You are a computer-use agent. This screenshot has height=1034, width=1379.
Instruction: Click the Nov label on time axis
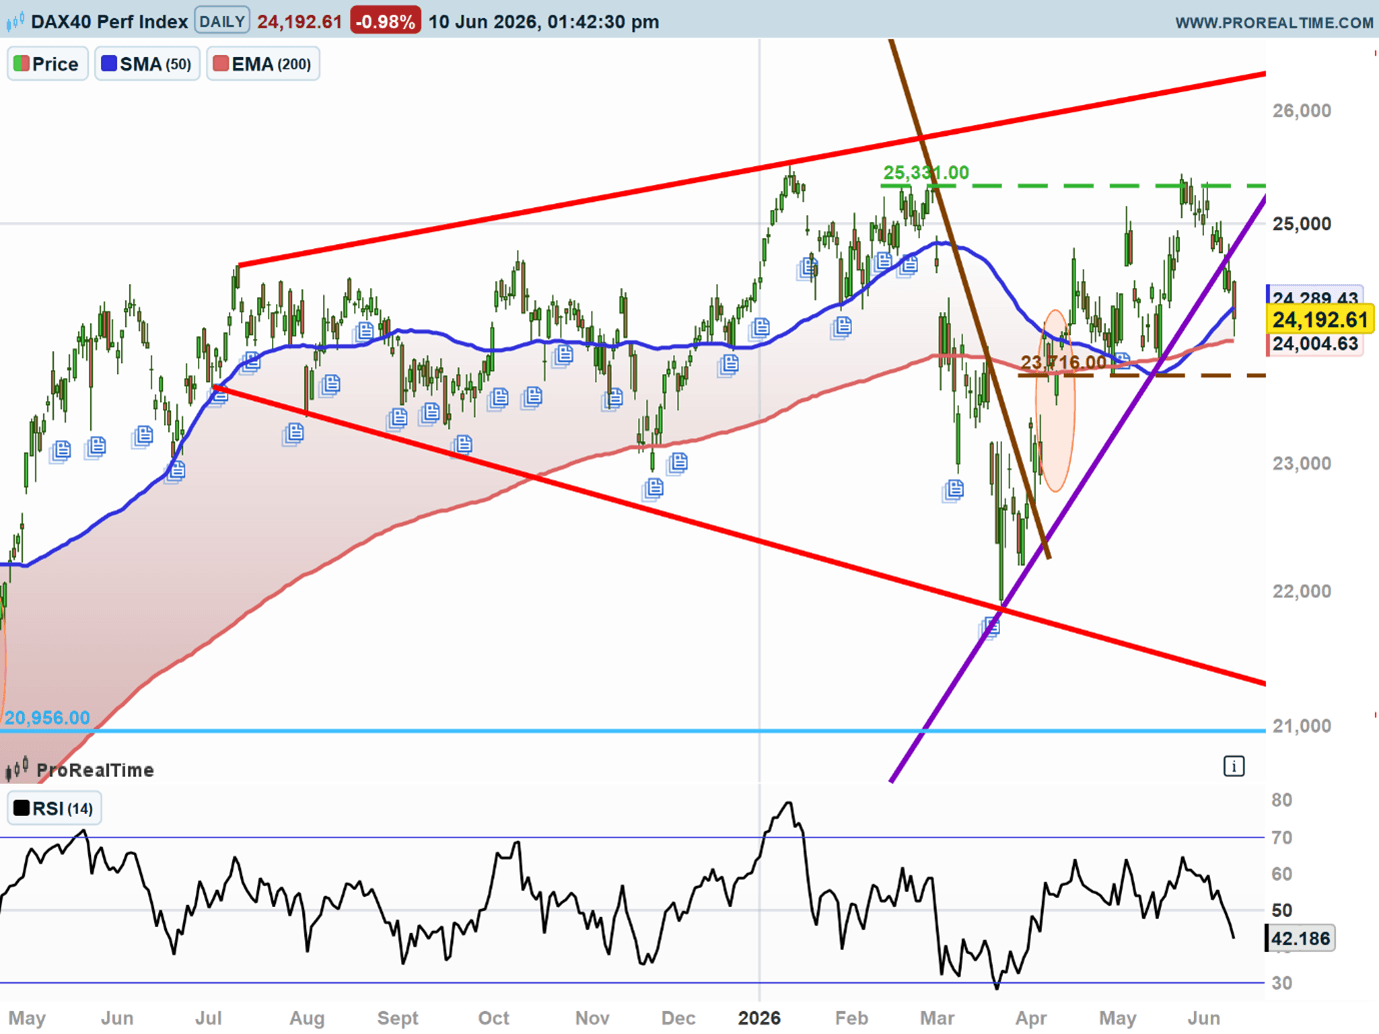(592, 1018)
